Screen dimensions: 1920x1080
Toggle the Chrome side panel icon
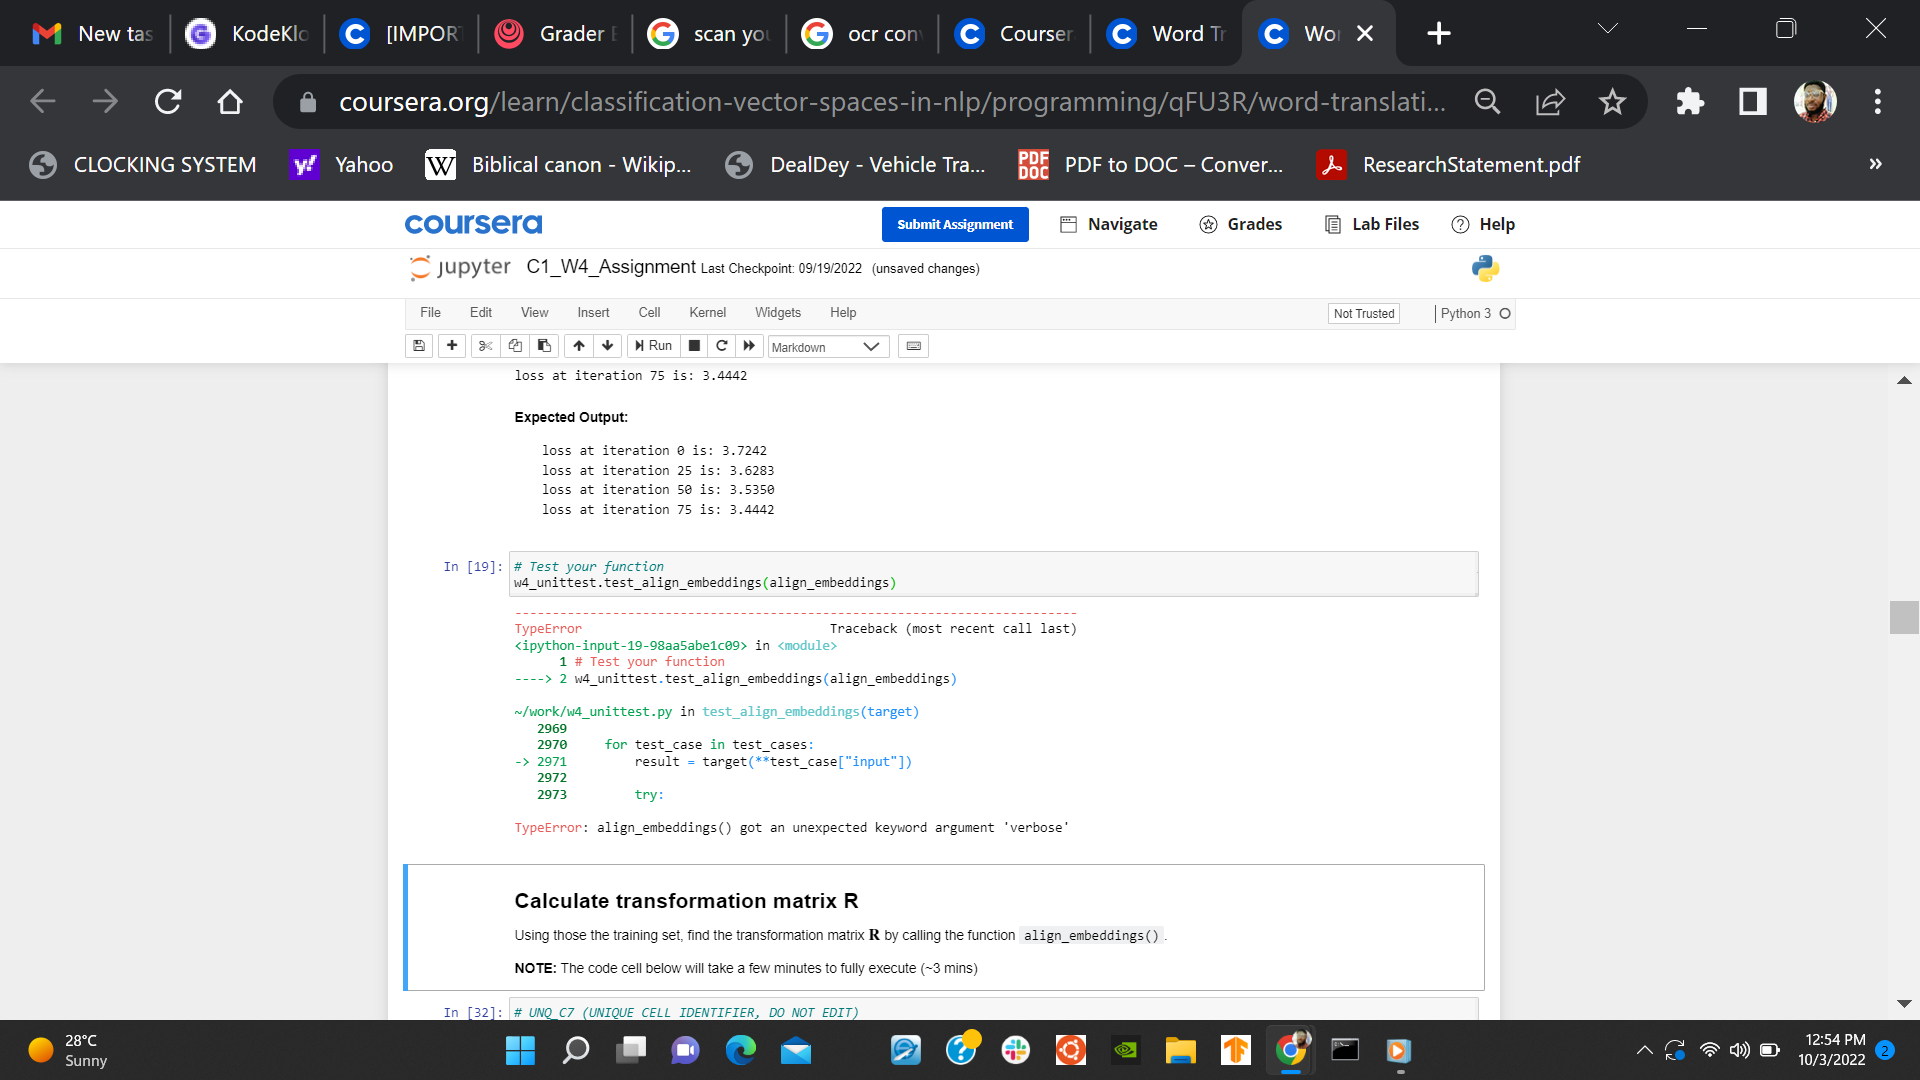pos(1752,101)
